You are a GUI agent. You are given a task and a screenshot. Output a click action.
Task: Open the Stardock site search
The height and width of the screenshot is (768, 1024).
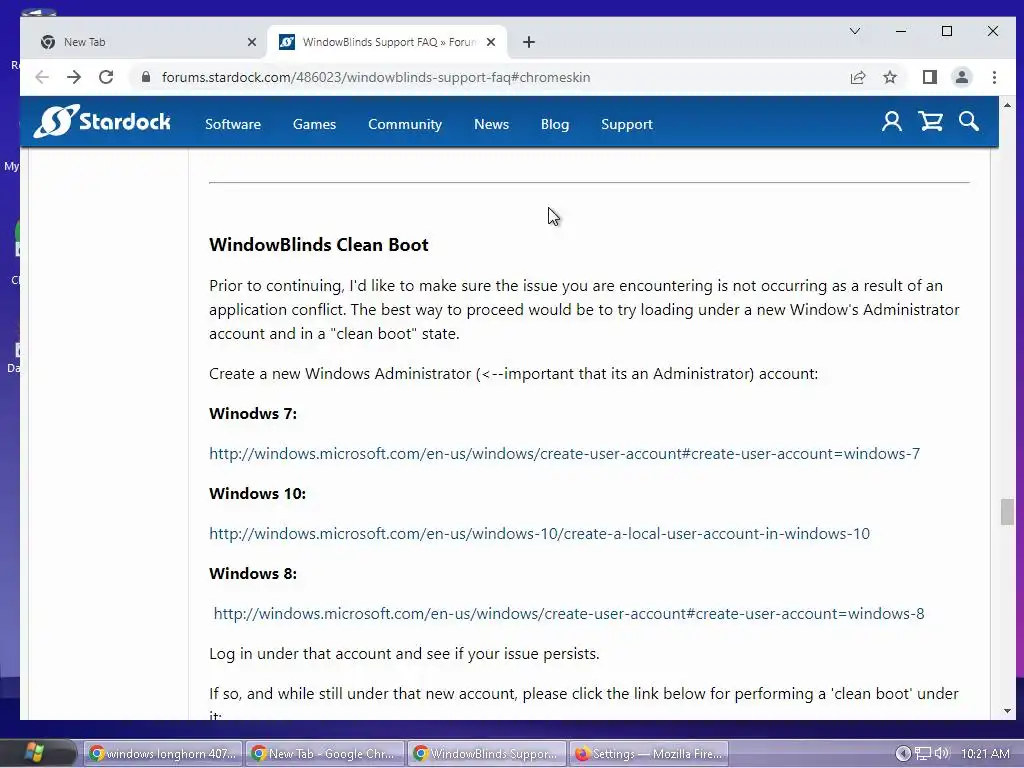pyautogui.click(x=968, y=121)
